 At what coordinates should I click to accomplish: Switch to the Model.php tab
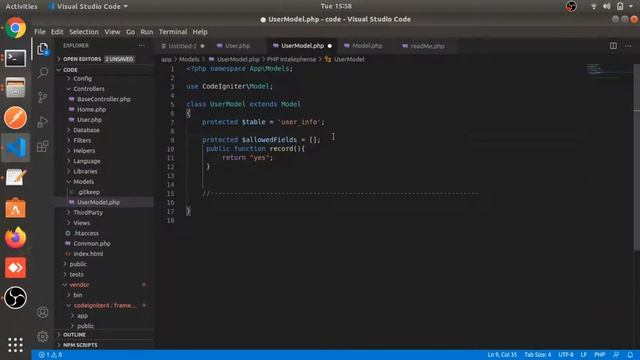tap(367, 46)
